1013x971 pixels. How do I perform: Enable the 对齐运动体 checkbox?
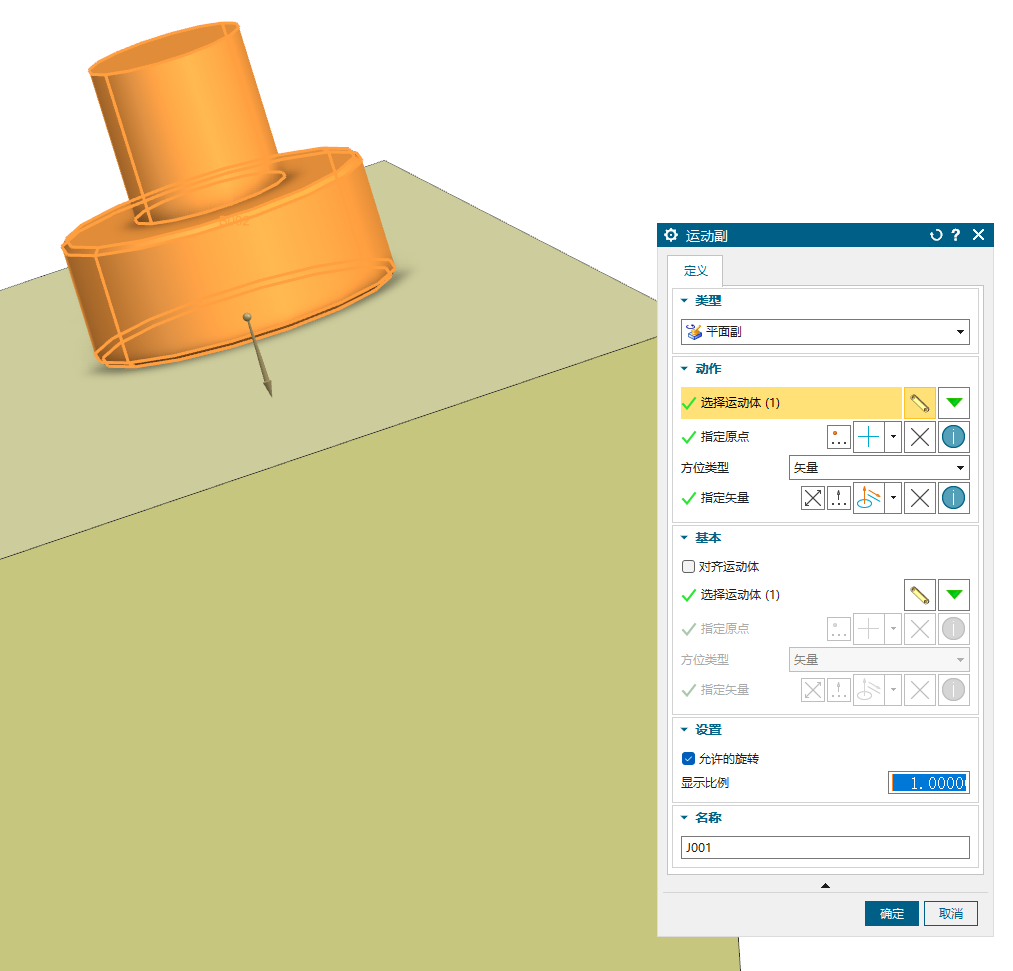click(688, 567)
